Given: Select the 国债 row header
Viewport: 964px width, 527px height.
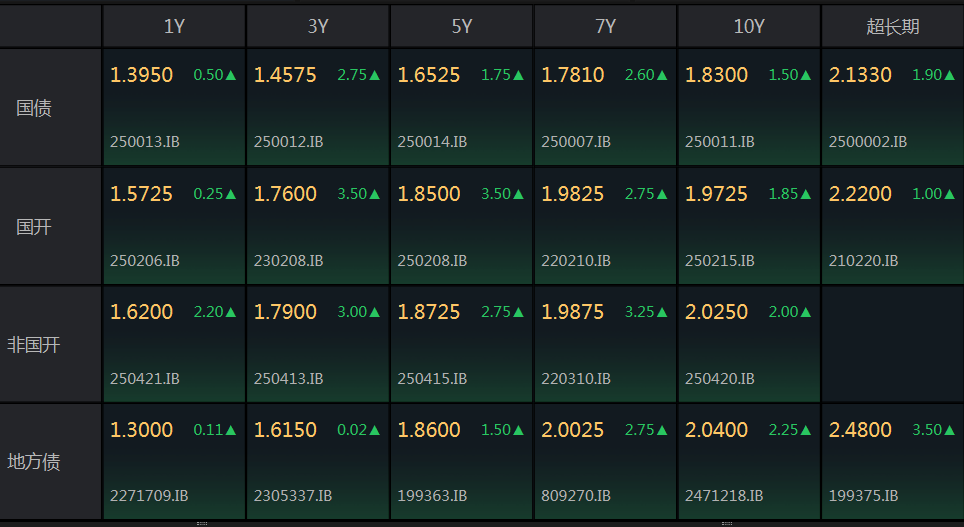Looking at the screenshot, I should 34,108.
